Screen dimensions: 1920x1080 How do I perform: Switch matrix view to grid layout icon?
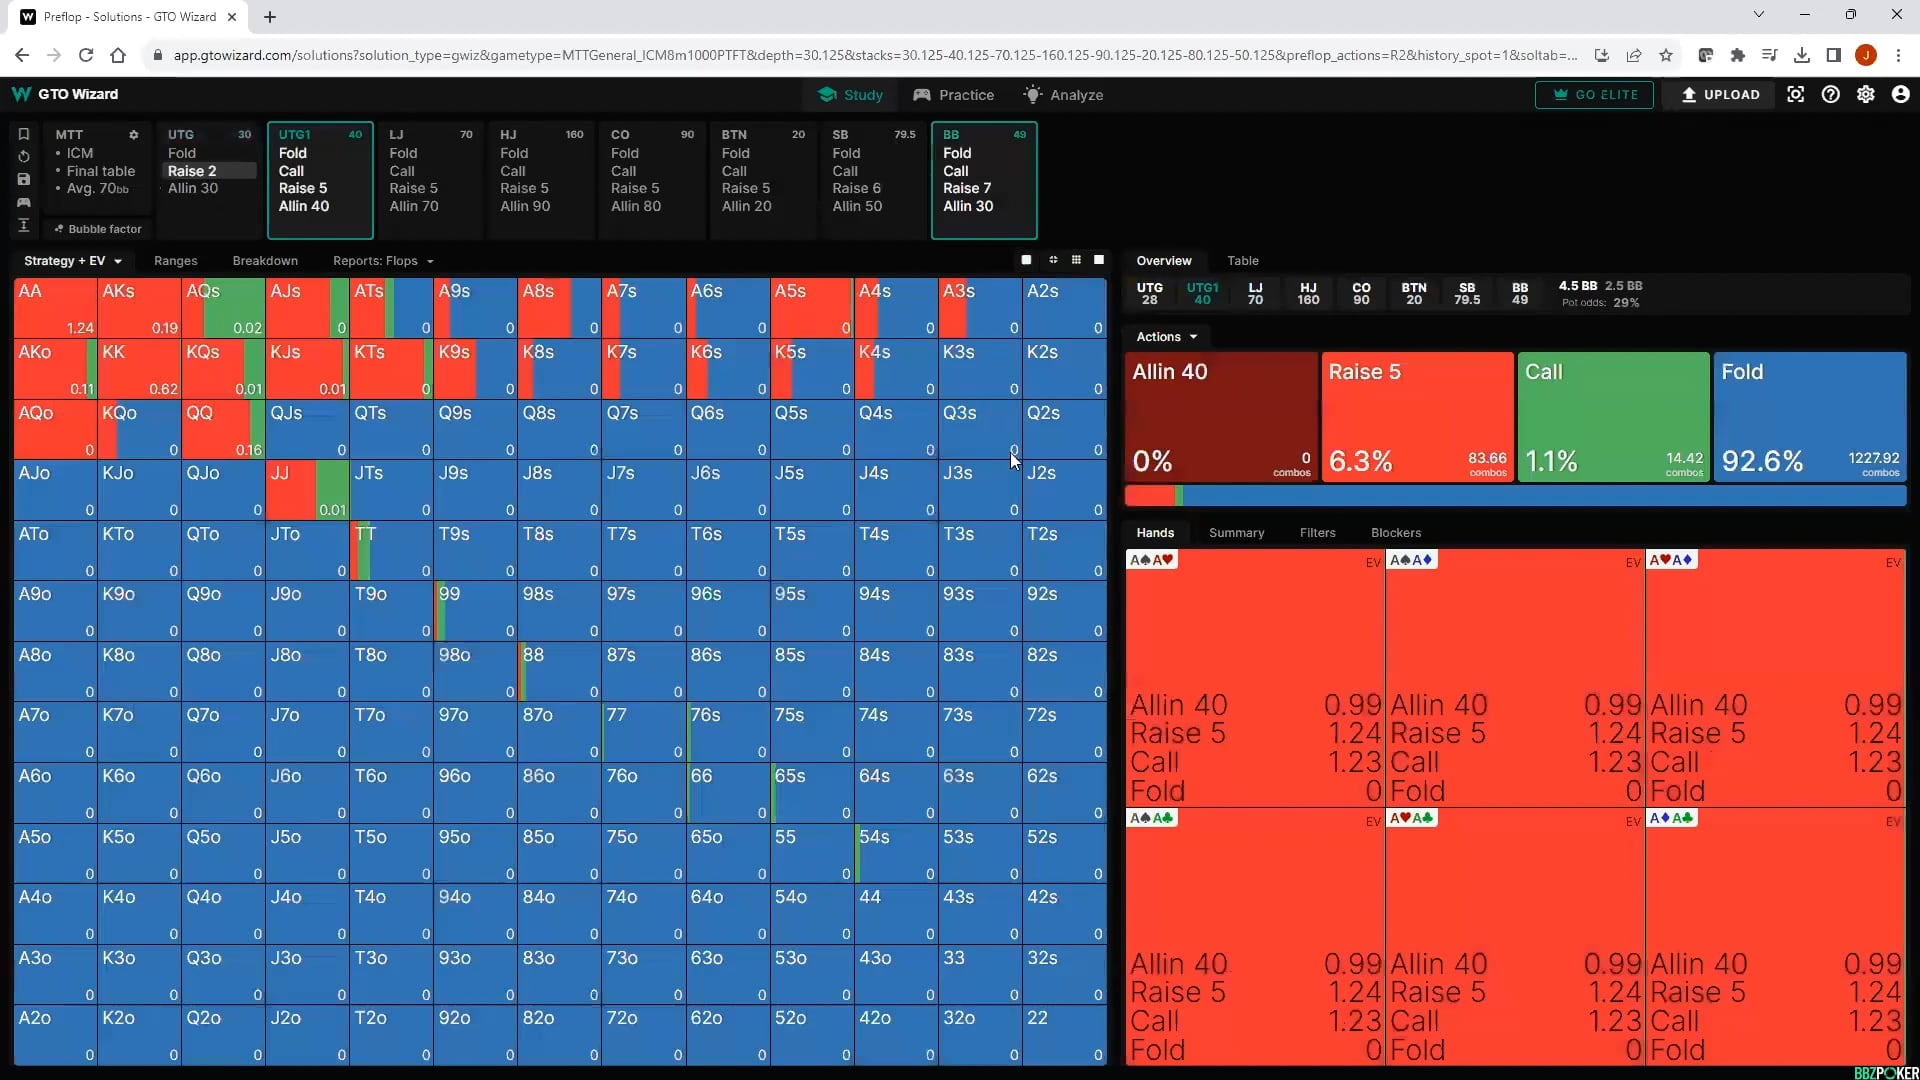(1076, 260)
